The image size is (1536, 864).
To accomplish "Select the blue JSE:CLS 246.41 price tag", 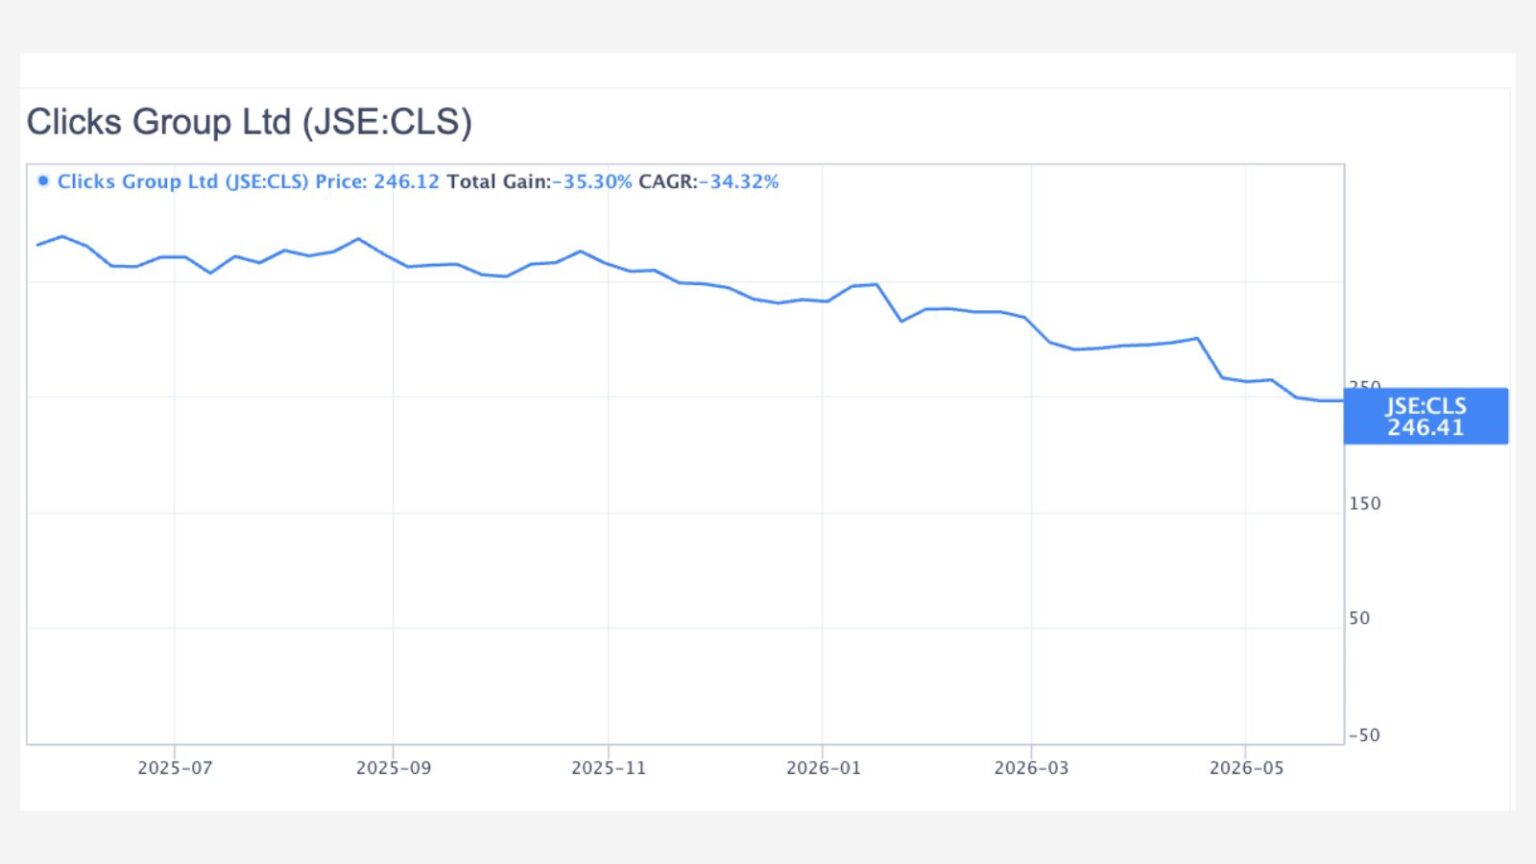I will click(1425, 416).
